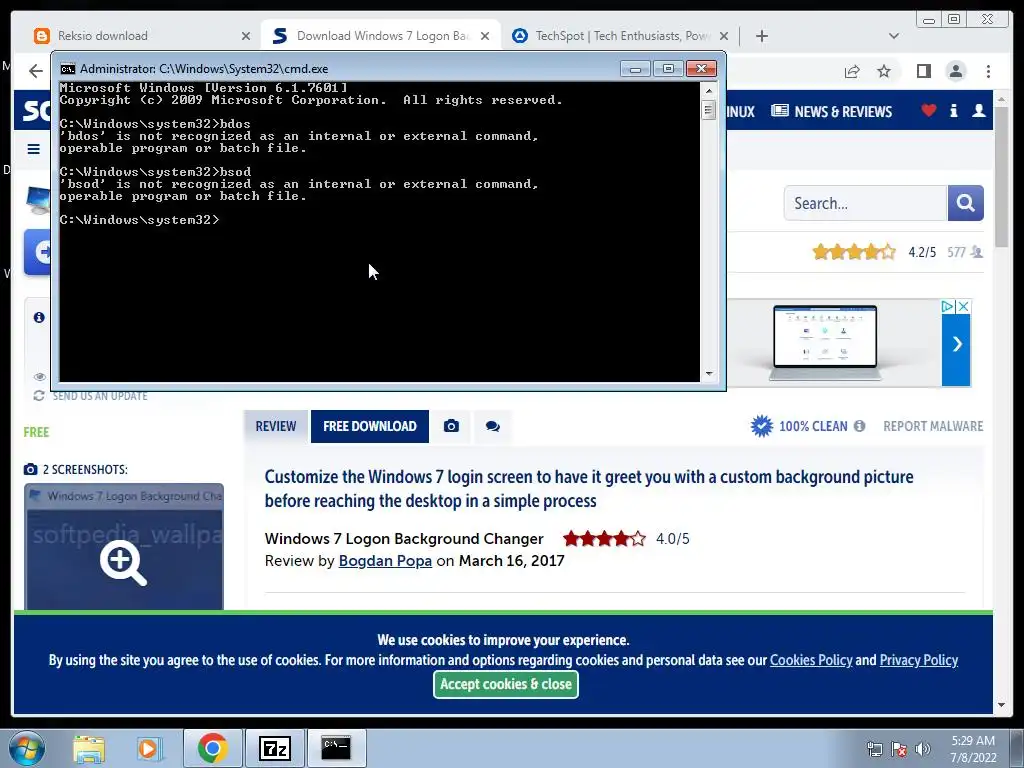Click cmd window scrollbar thumb
The image size is (1024, 768).
pos(709,110)
